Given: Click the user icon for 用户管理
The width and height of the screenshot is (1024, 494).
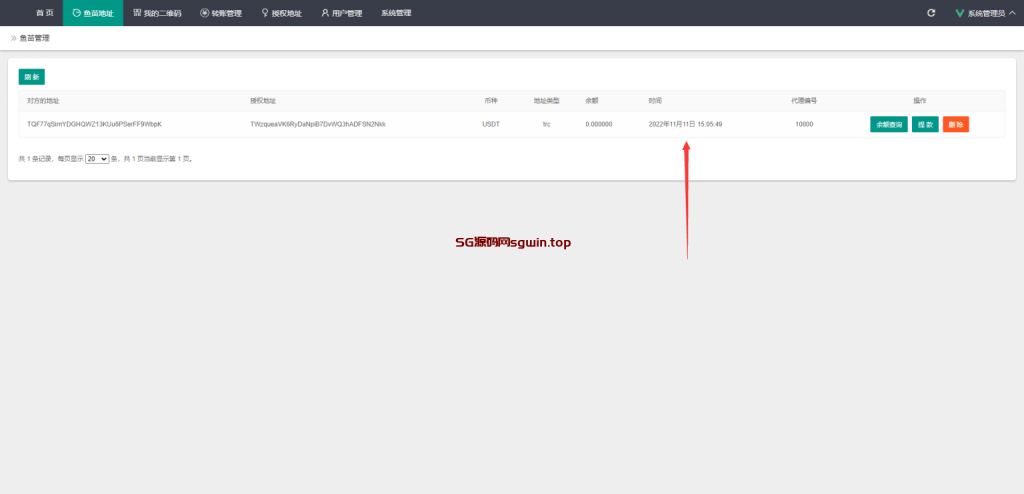Looking at the screenshot, I should 325,13.
